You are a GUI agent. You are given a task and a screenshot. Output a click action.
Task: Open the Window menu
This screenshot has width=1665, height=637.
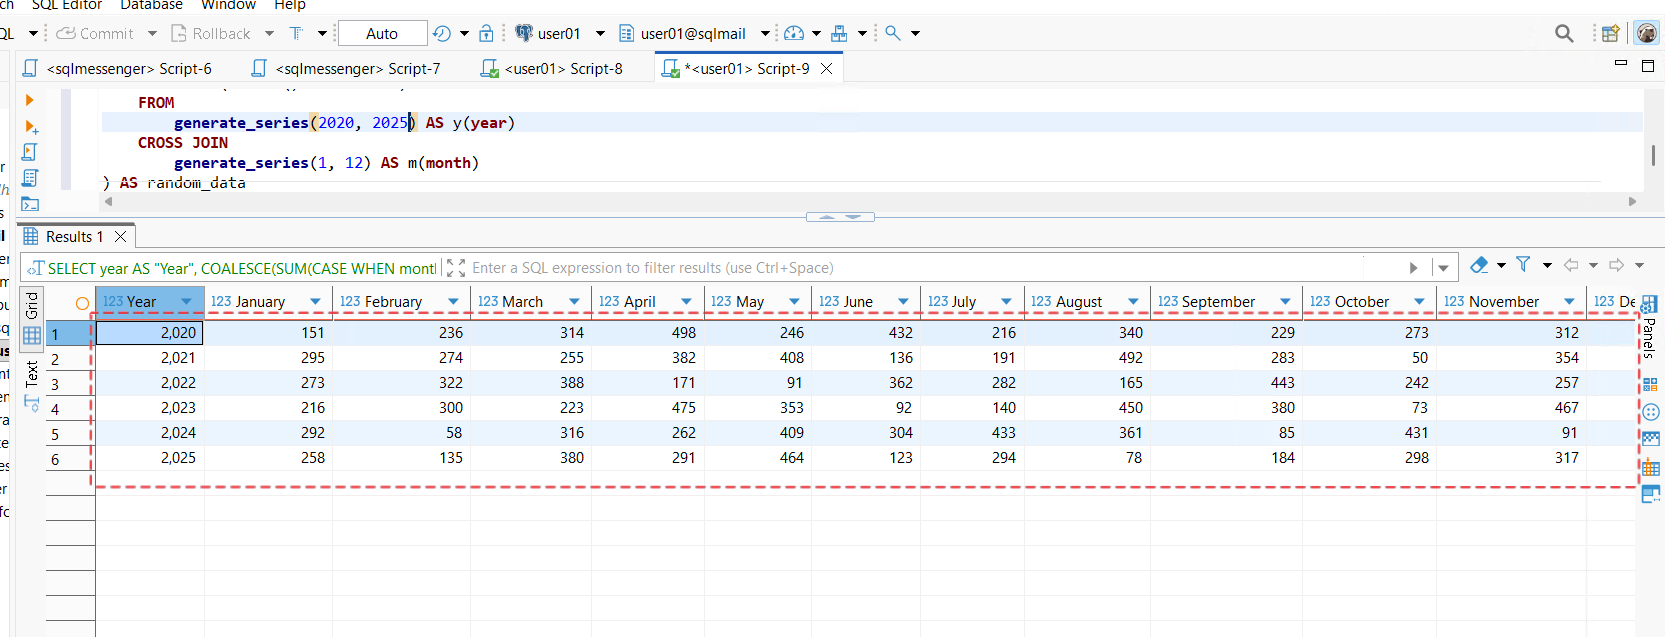pos(228,5)
